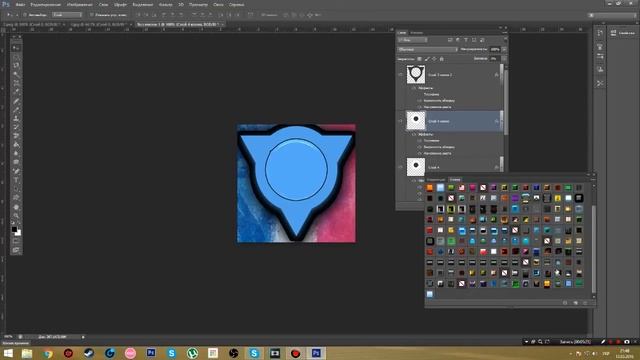The image size is (640, 360).
Task: Select the Quick Selection tool
Action: (x=16, y=75)
